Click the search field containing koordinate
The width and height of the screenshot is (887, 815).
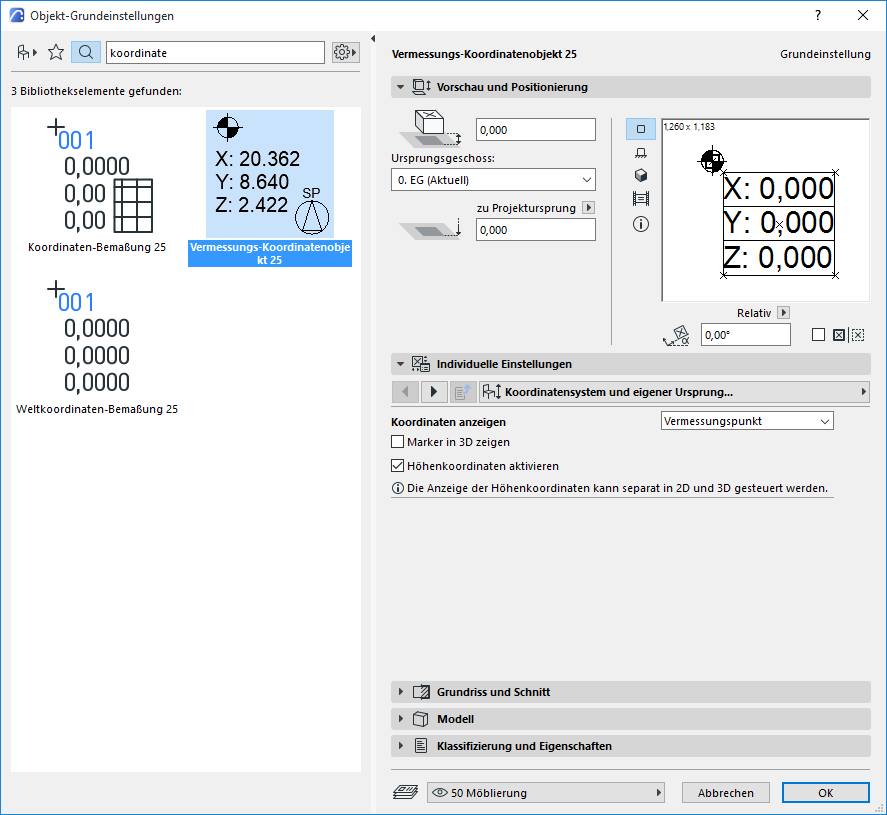click(216, 53)
